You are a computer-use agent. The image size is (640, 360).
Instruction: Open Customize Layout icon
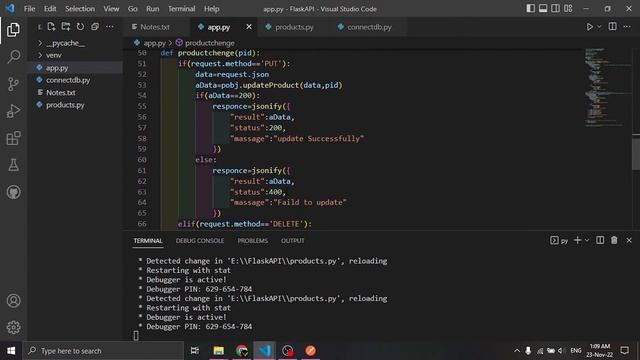568,9
